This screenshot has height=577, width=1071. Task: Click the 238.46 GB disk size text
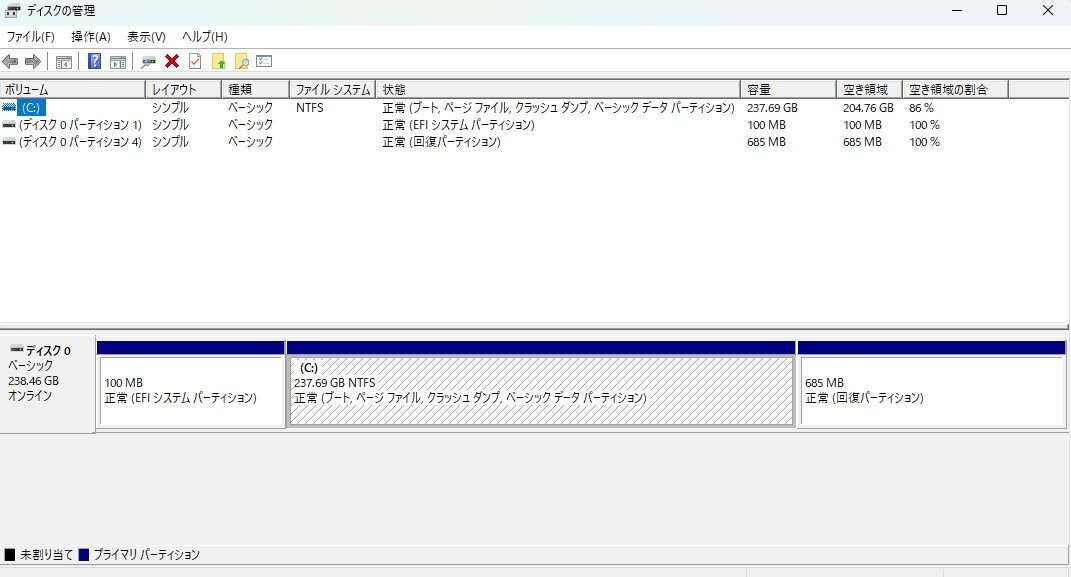[33, 381]
